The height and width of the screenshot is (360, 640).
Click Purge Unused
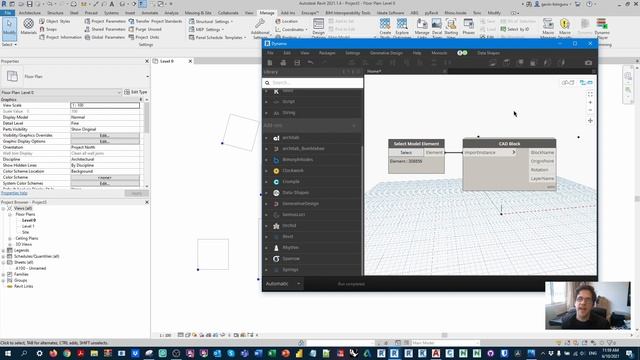coord(145,29)
